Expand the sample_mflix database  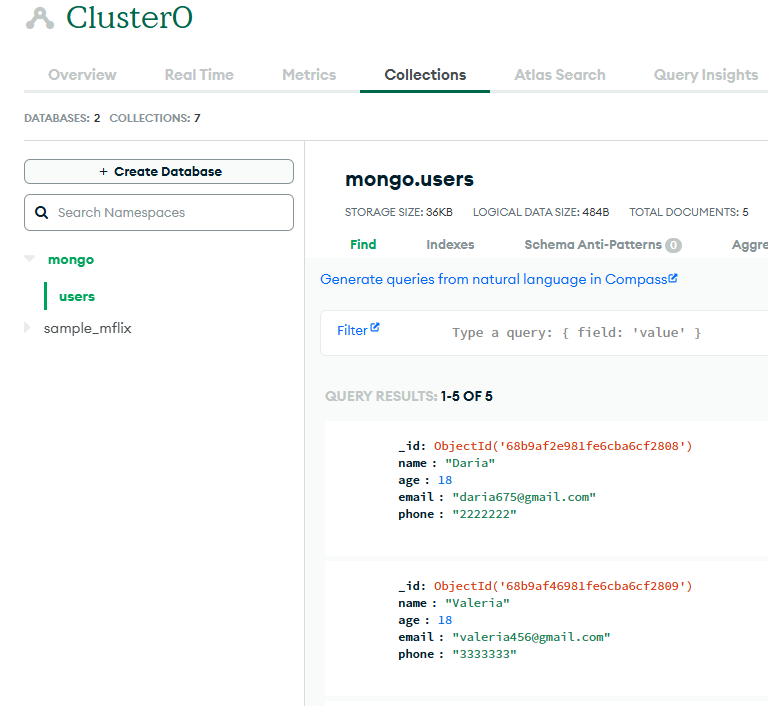pyautogui.click(x=28, y=328)
